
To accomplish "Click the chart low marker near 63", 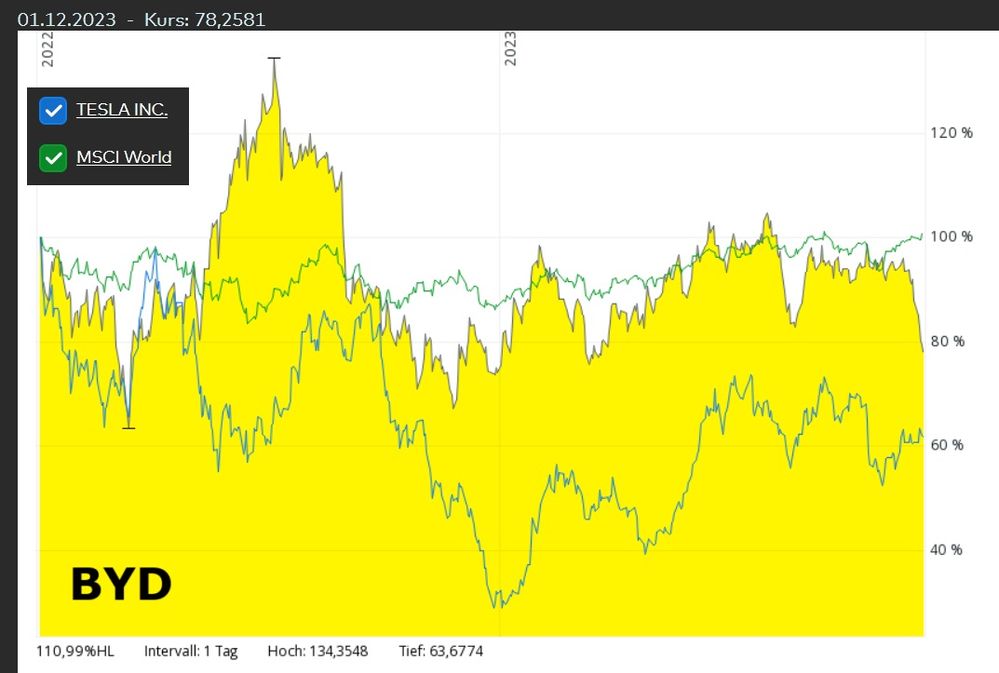I will (x=129, y=428).
